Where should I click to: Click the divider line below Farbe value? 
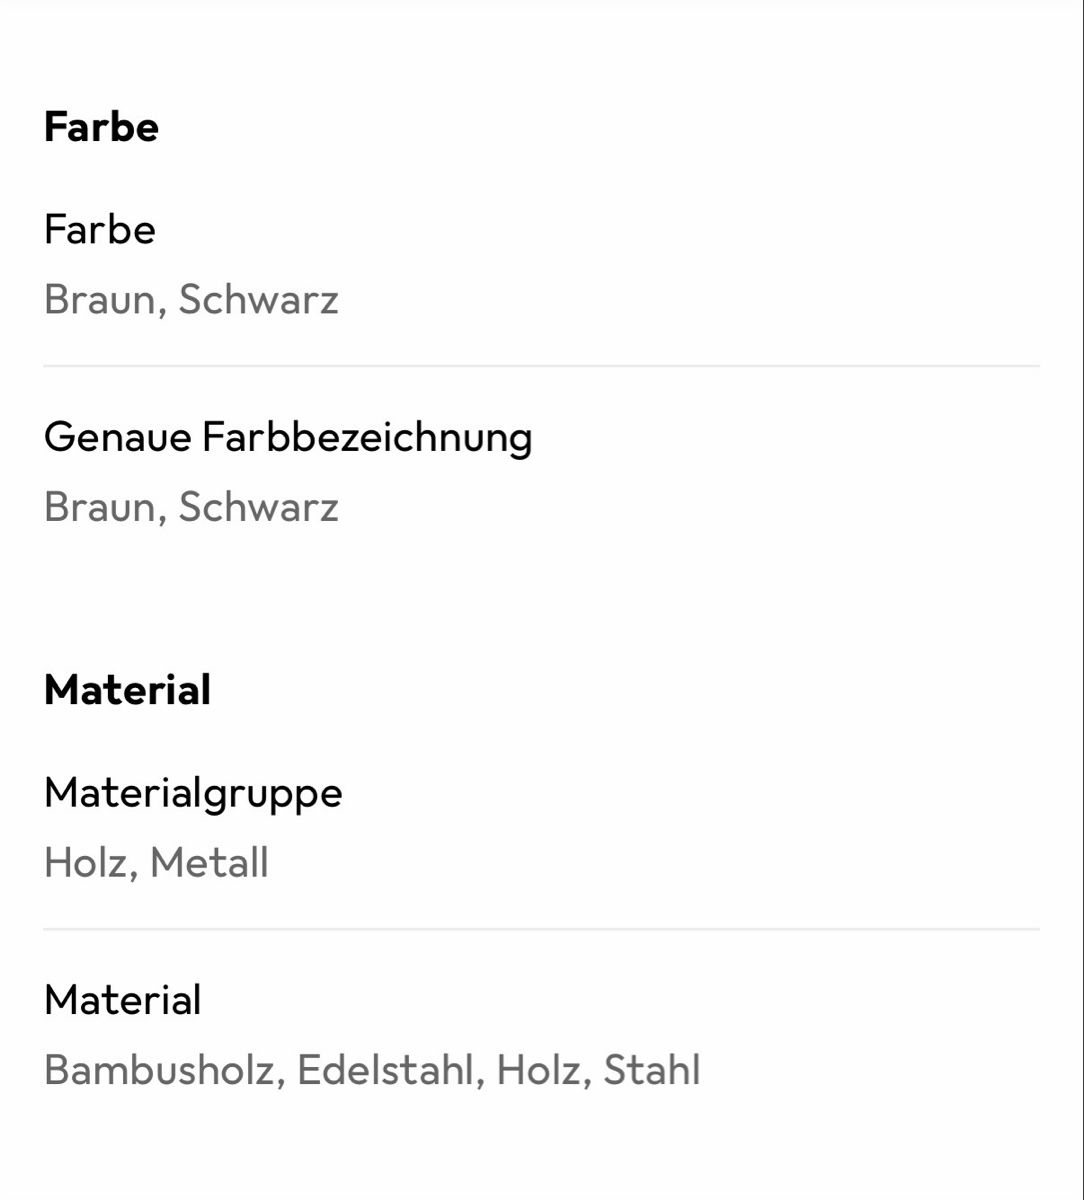tap(541, 367)
